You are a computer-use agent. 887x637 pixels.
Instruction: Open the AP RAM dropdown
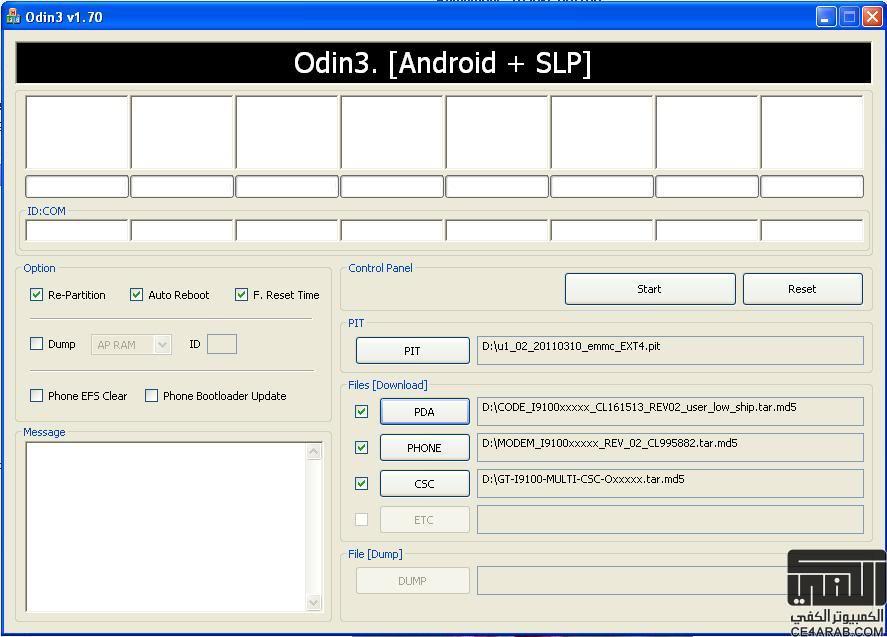click(x=131, y=345)
